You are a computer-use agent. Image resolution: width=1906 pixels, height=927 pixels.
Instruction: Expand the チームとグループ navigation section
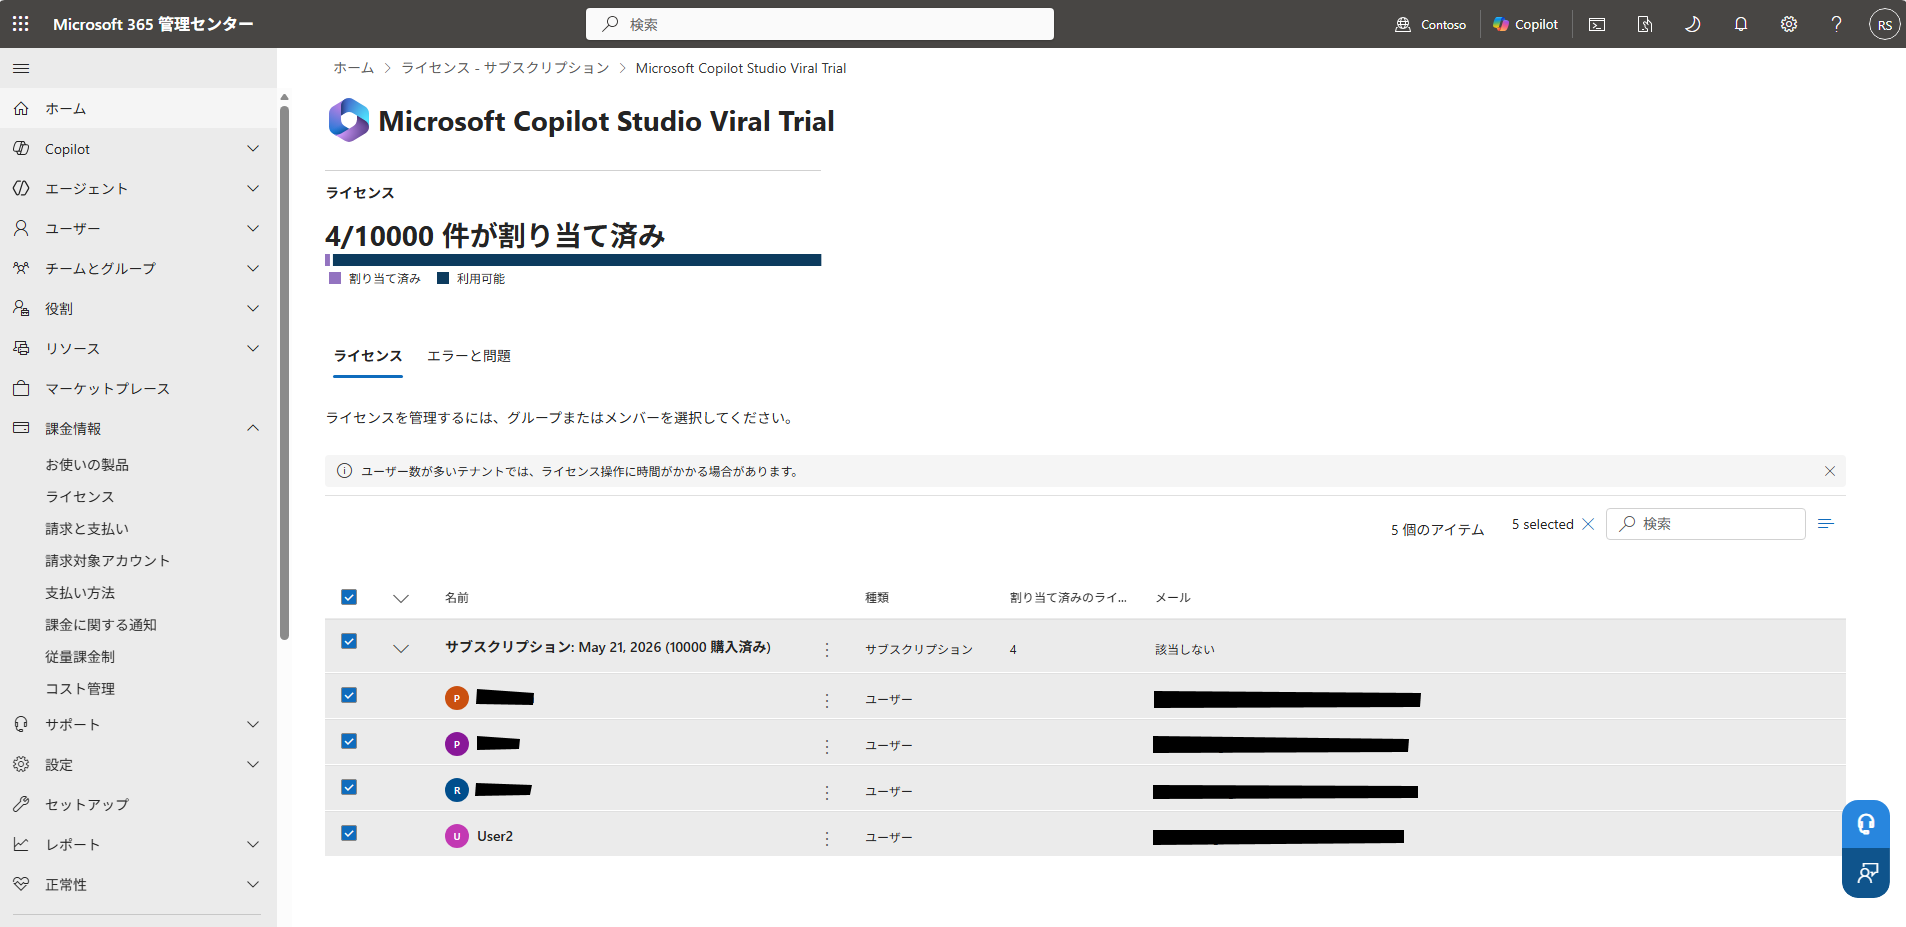(253, 268)
